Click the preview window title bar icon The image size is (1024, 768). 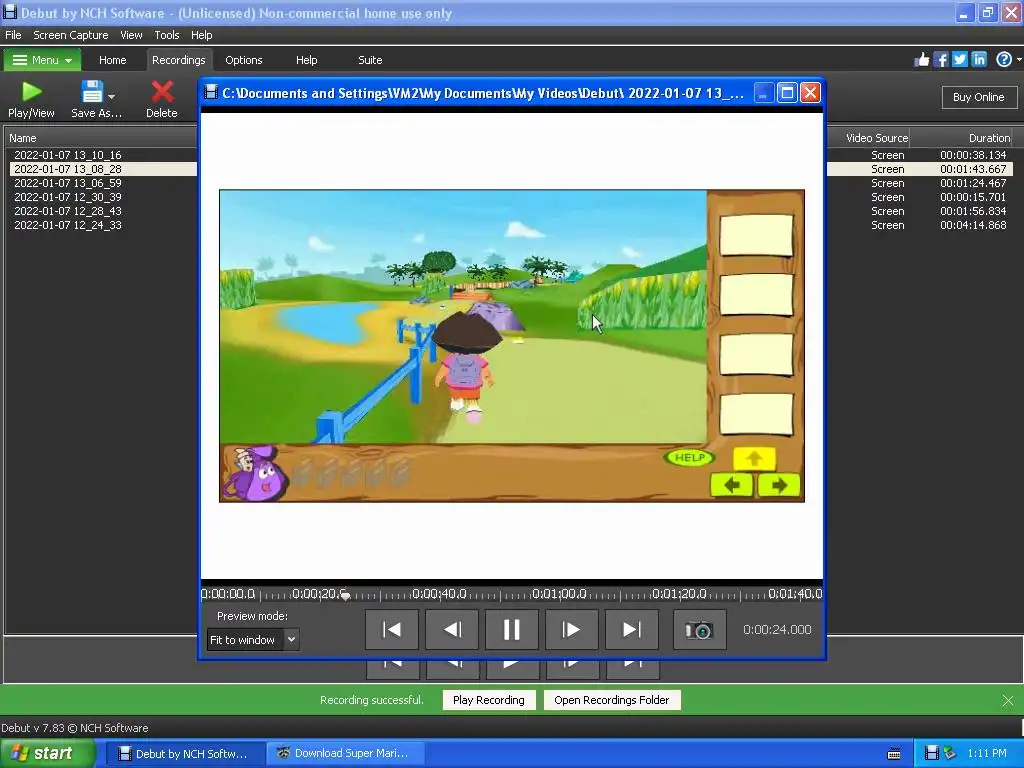coord(211,93)
